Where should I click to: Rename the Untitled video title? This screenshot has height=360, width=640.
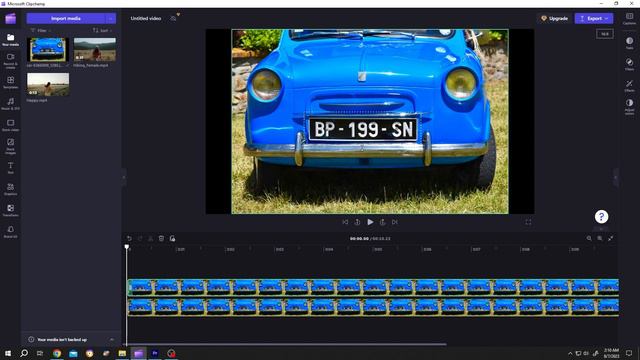coord(146,18)
